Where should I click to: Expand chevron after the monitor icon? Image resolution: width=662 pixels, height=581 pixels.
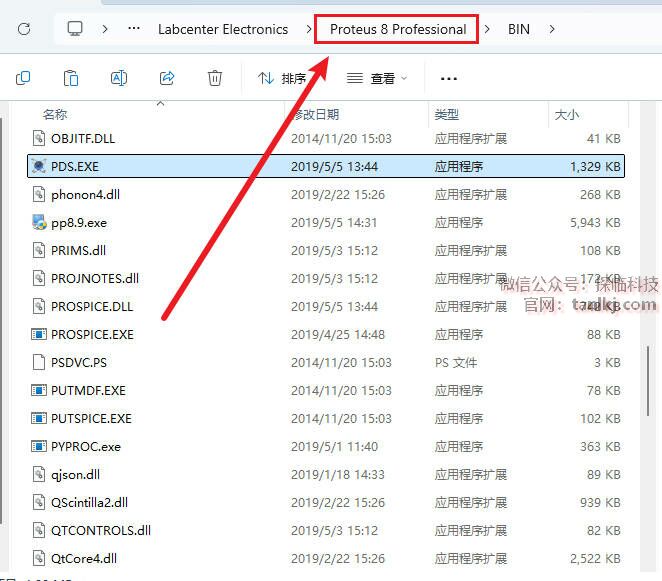click(x=105, y=29)
